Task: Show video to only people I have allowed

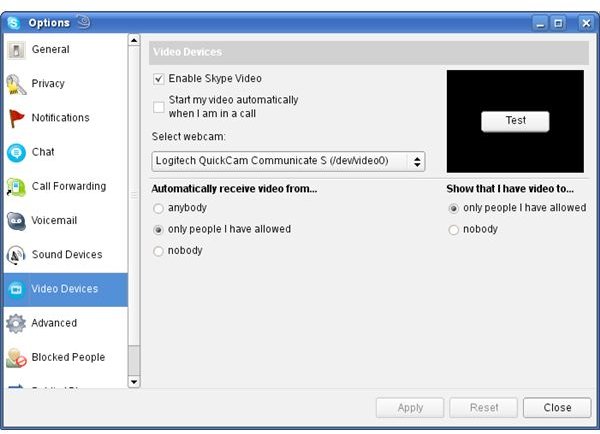Action: click(x=453, y=208)
